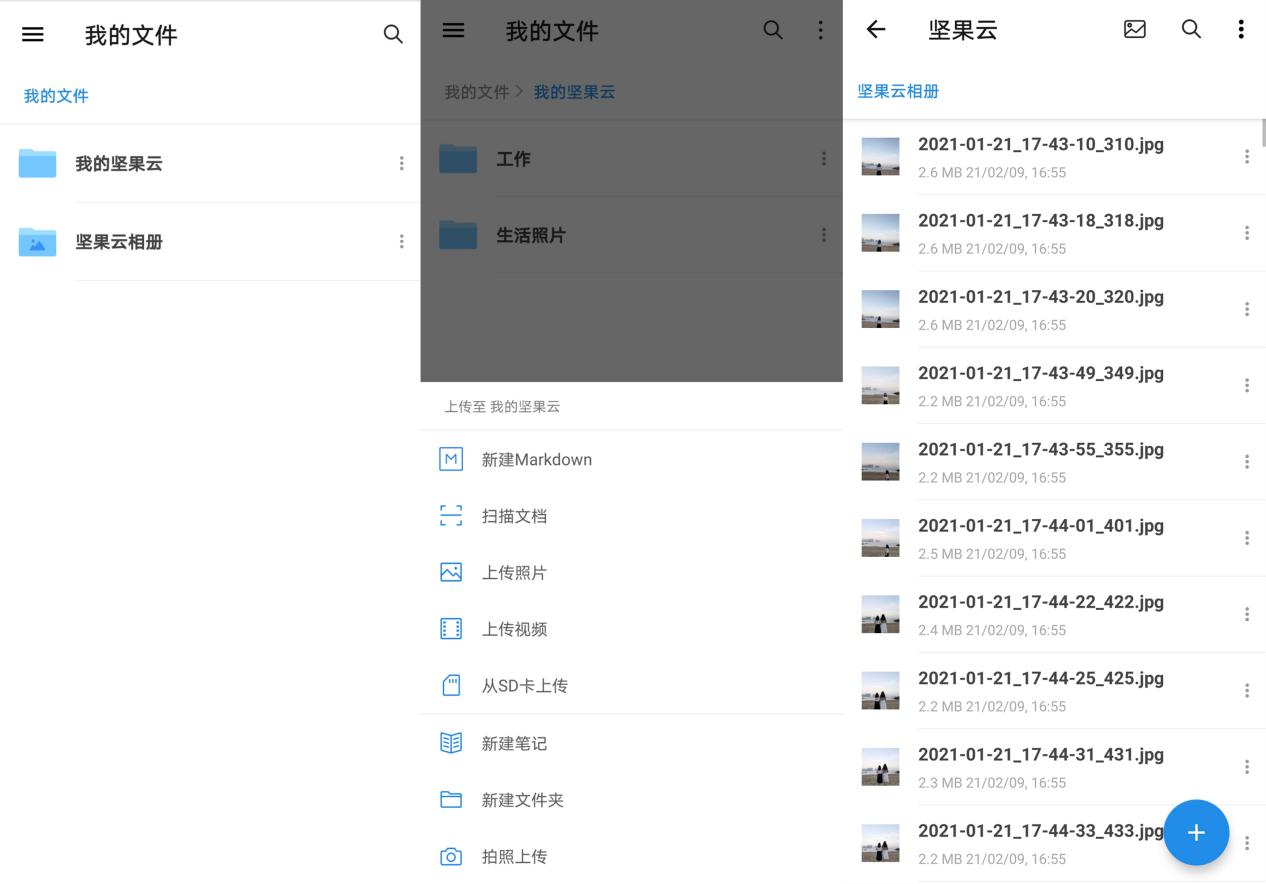The image size is (1266, 884).
Task: Open thumbnail of 2021-01-21_17-43-18_318.jpg
Action: 880,233
